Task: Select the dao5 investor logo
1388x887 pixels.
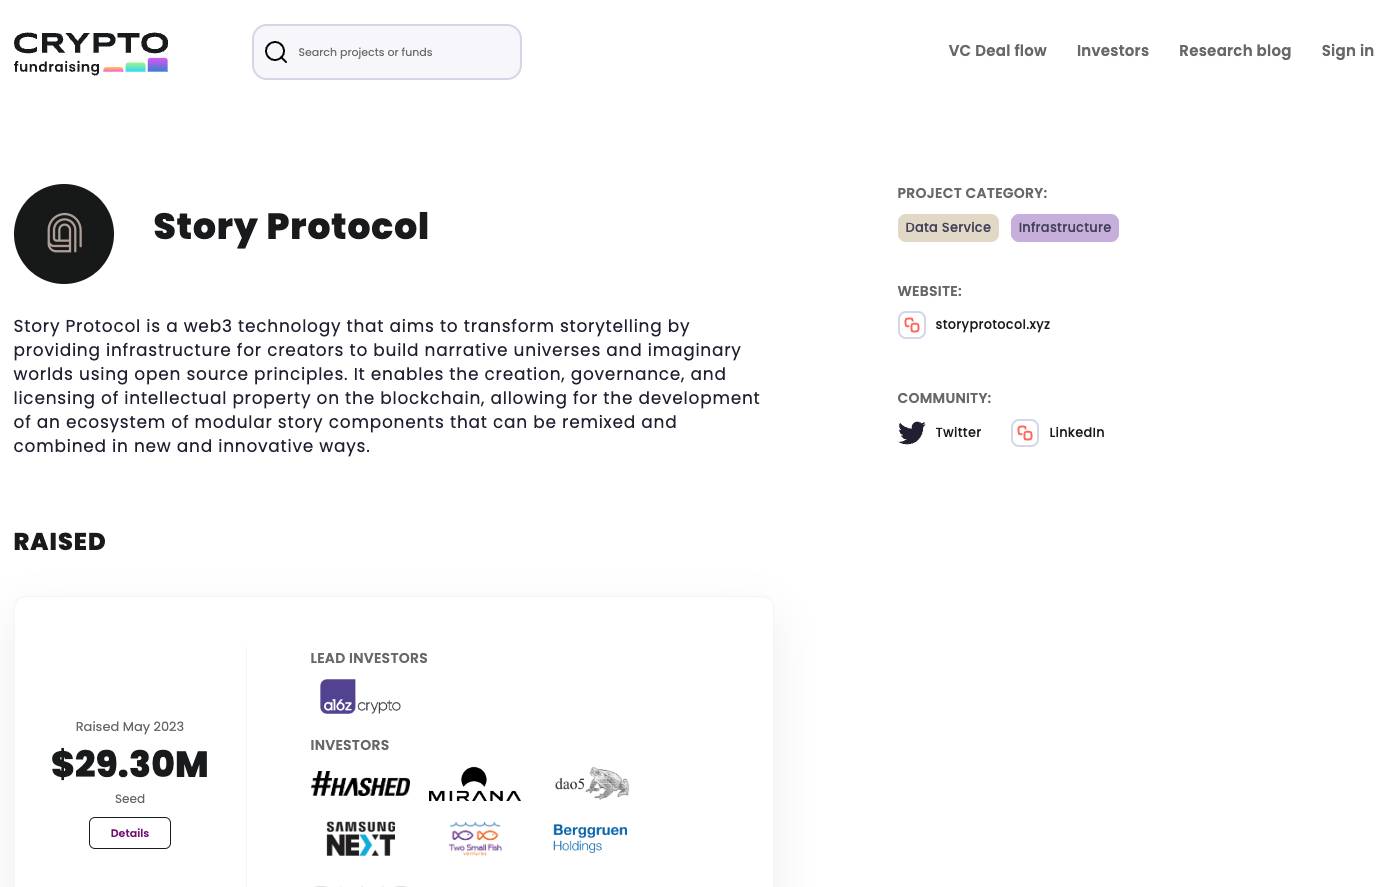Action: [590, 783]
